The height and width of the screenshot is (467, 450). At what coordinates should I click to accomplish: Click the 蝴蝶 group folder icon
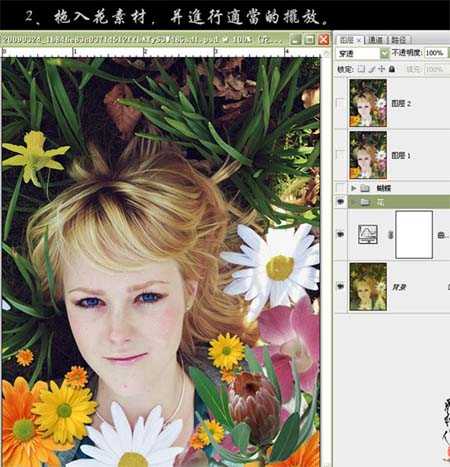tap(365, 188)
